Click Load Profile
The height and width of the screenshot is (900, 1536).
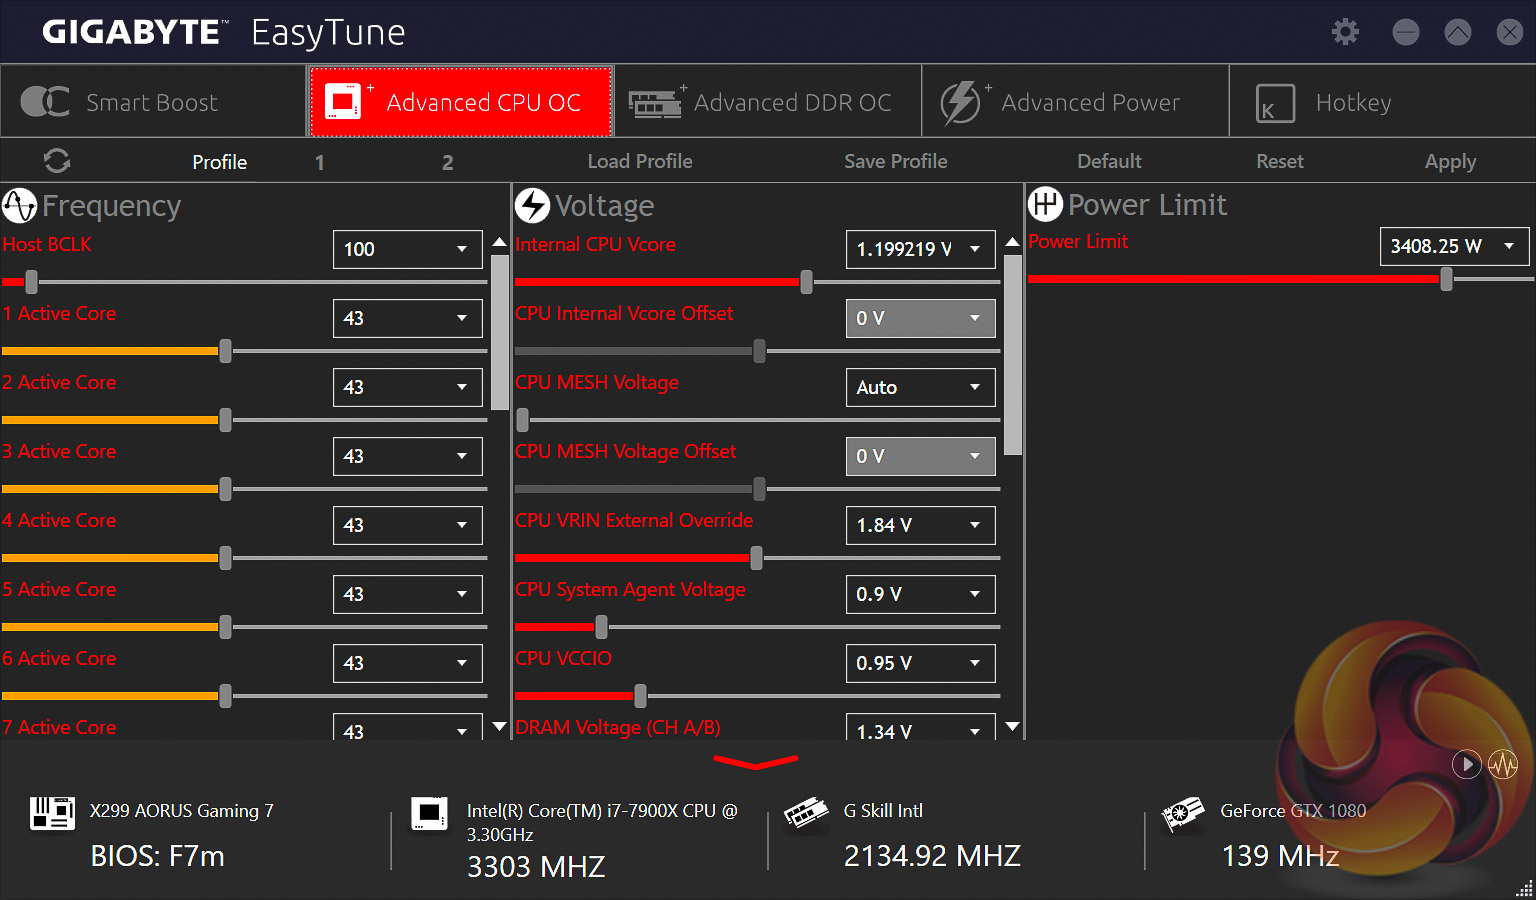[640, 161]
